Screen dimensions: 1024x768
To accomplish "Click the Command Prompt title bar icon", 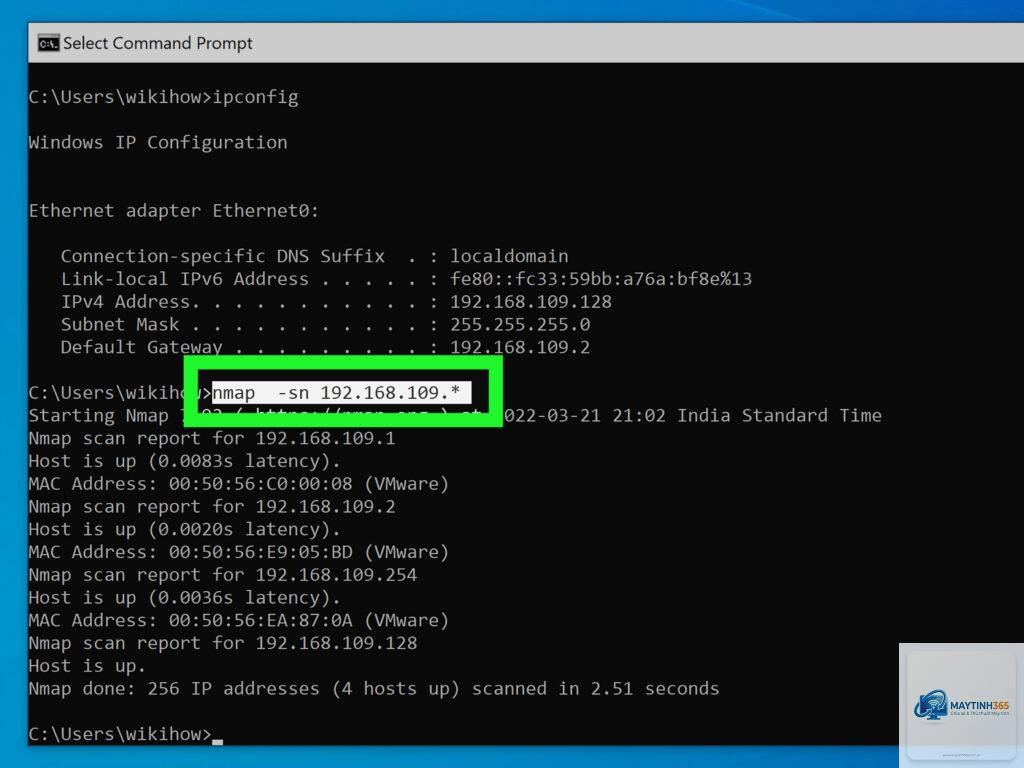I will coord(48,43).
